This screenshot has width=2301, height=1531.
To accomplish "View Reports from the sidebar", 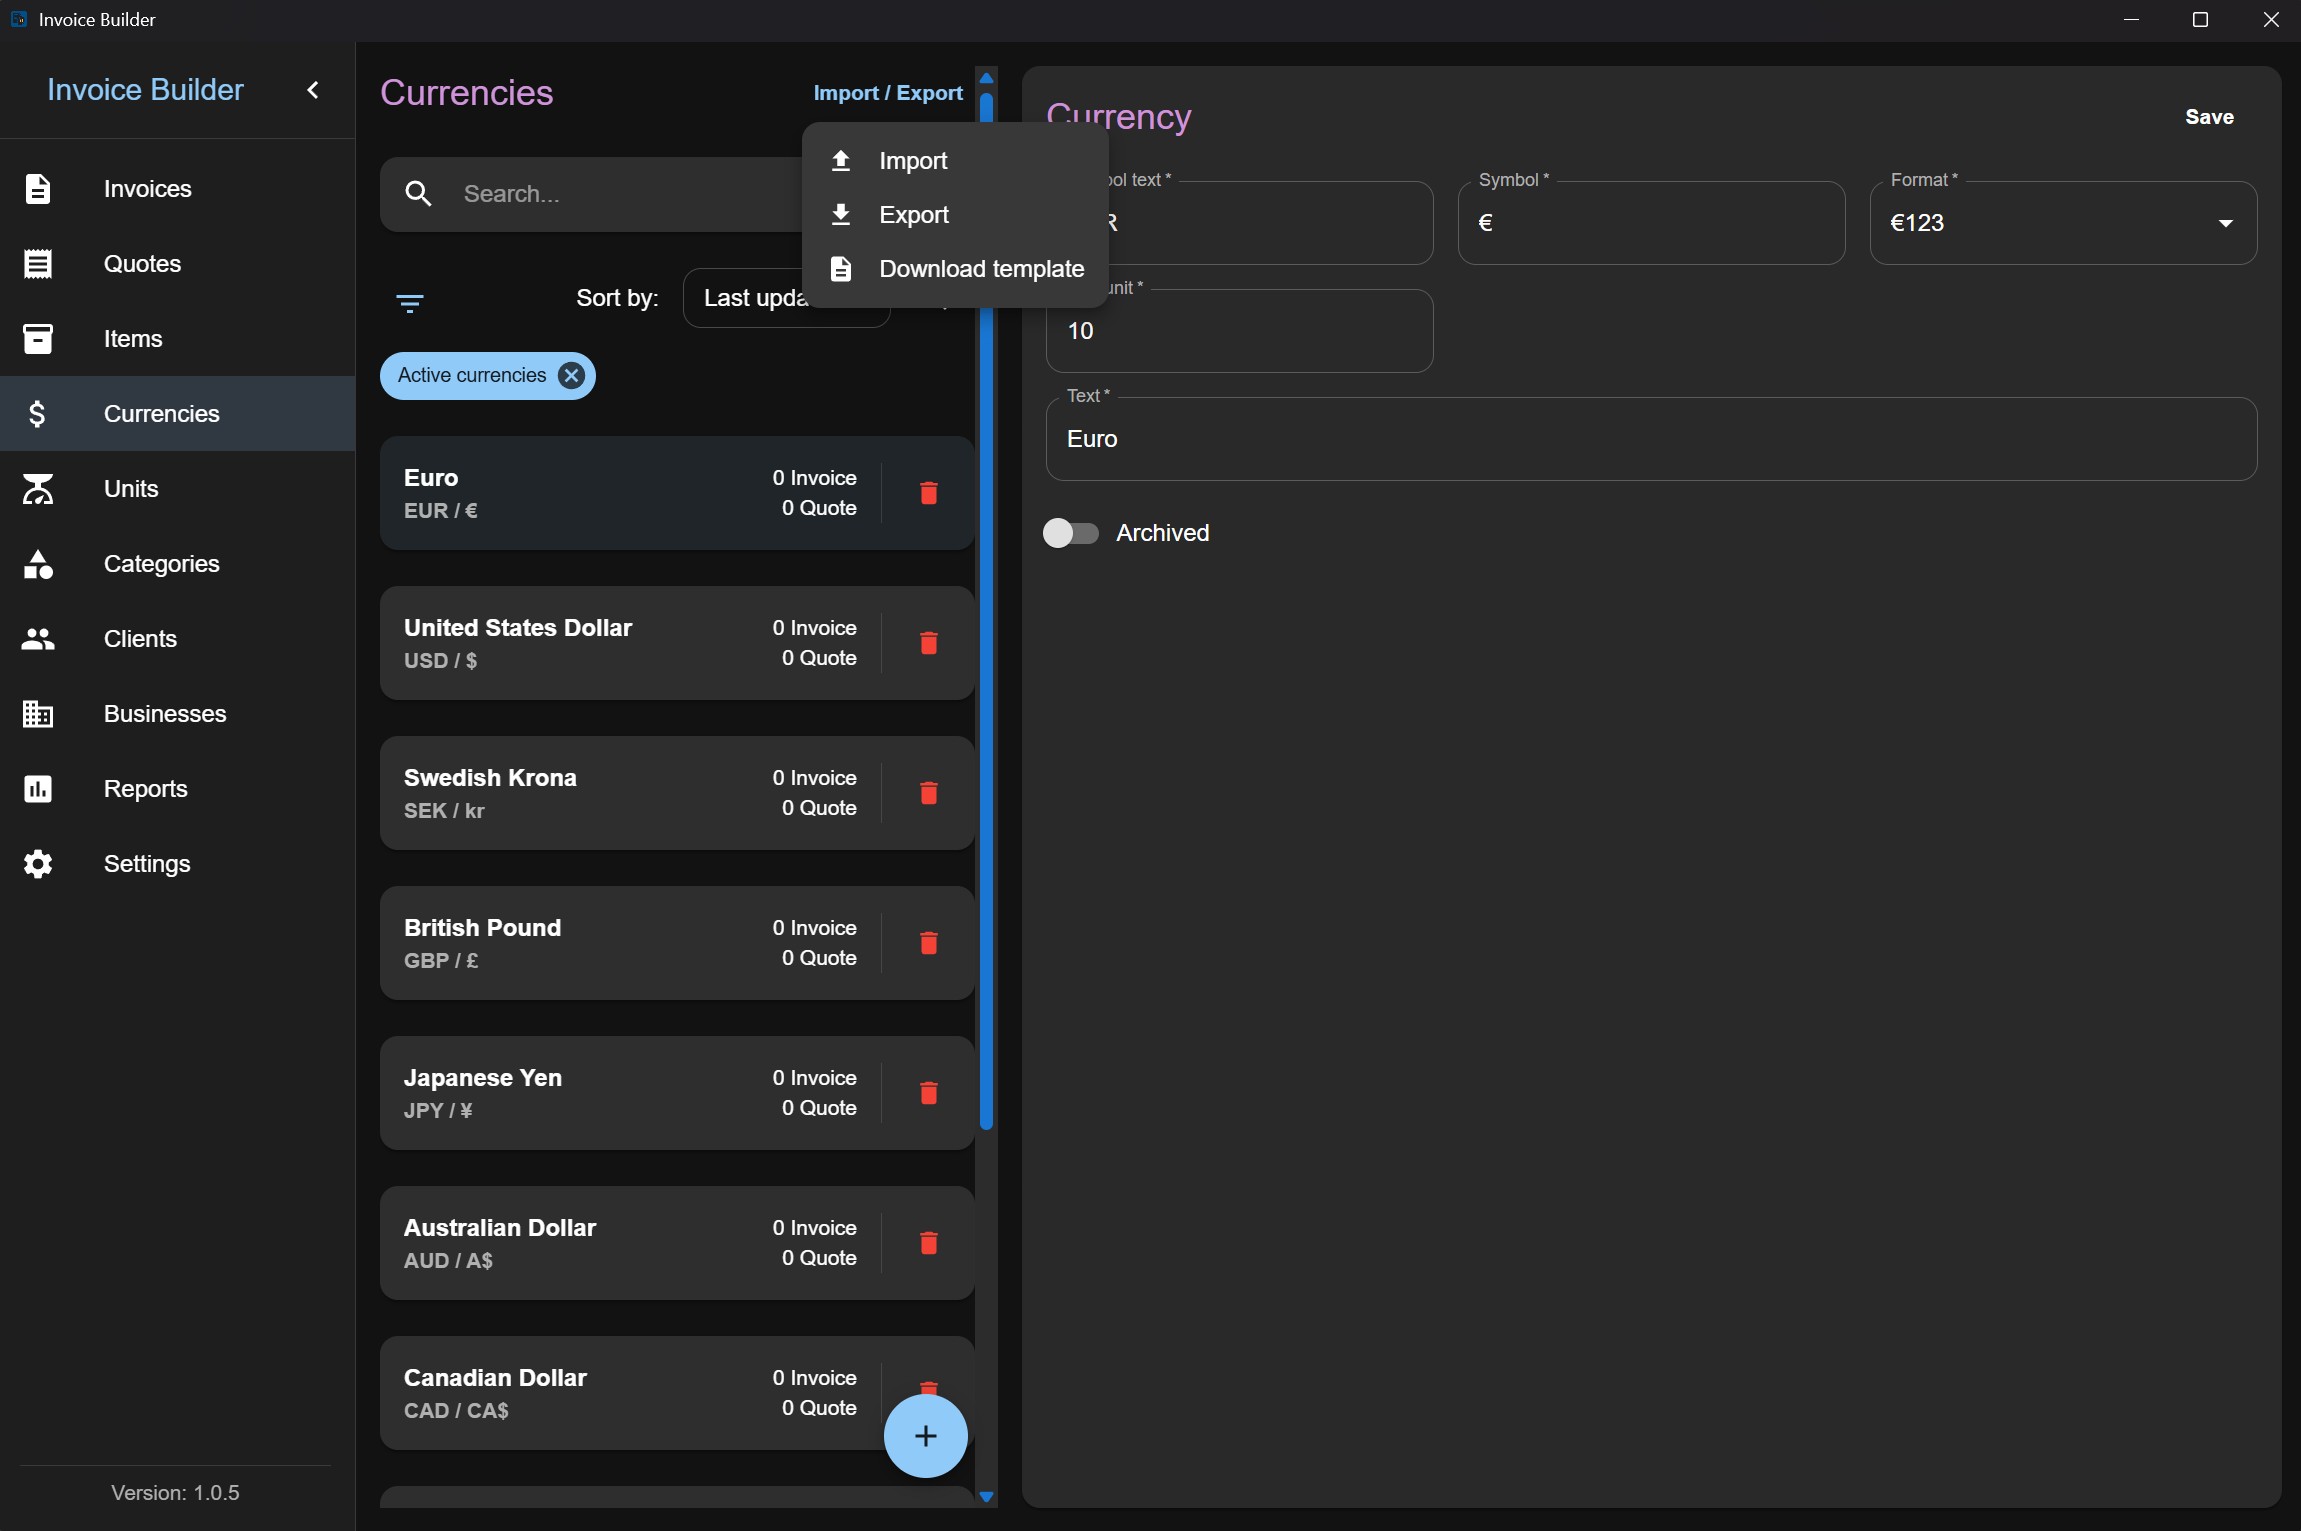I will click(x=177, y=789).
